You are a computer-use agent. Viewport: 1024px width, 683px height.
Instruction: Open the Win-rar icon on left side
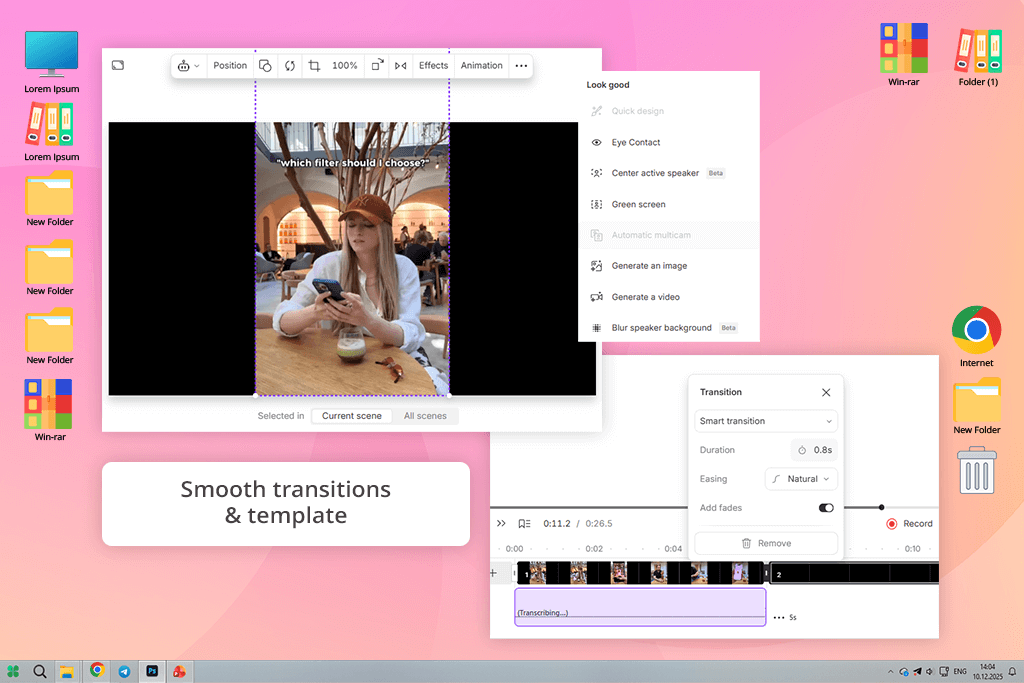click(x=50, y=411)
